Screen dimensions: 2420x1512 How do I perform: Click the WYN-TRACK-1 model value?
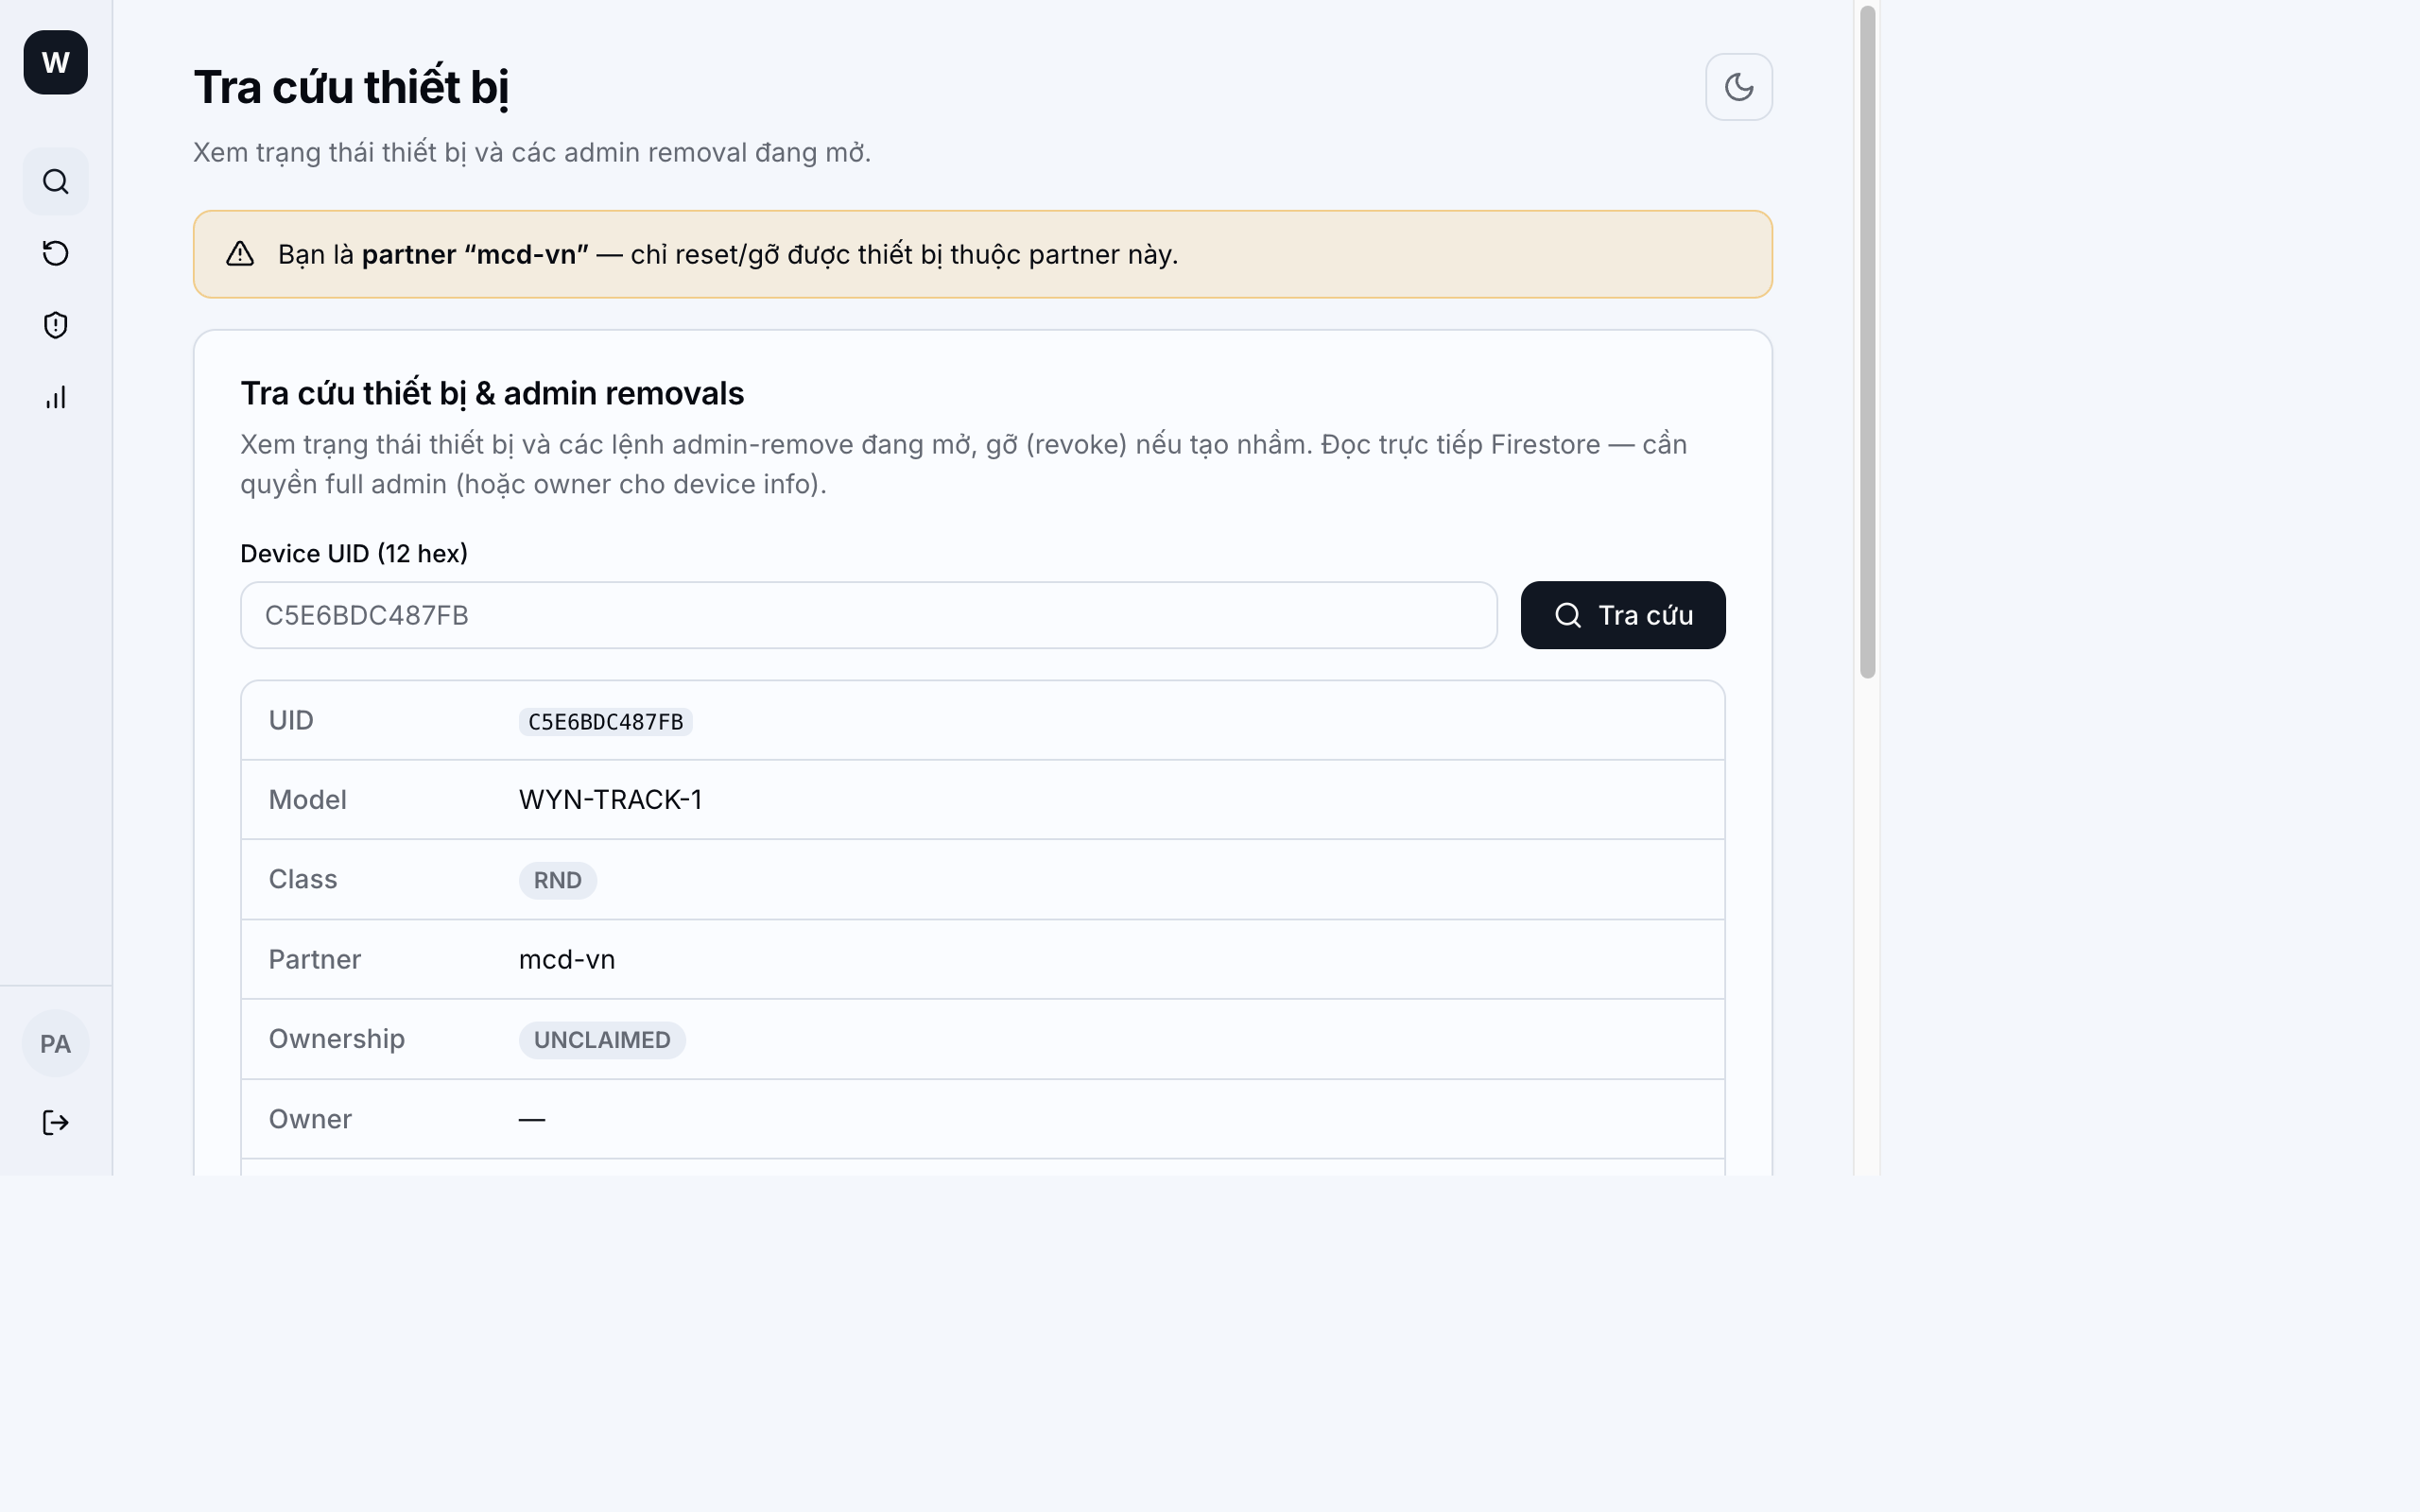pyautogui.click(x=610, y=799)
